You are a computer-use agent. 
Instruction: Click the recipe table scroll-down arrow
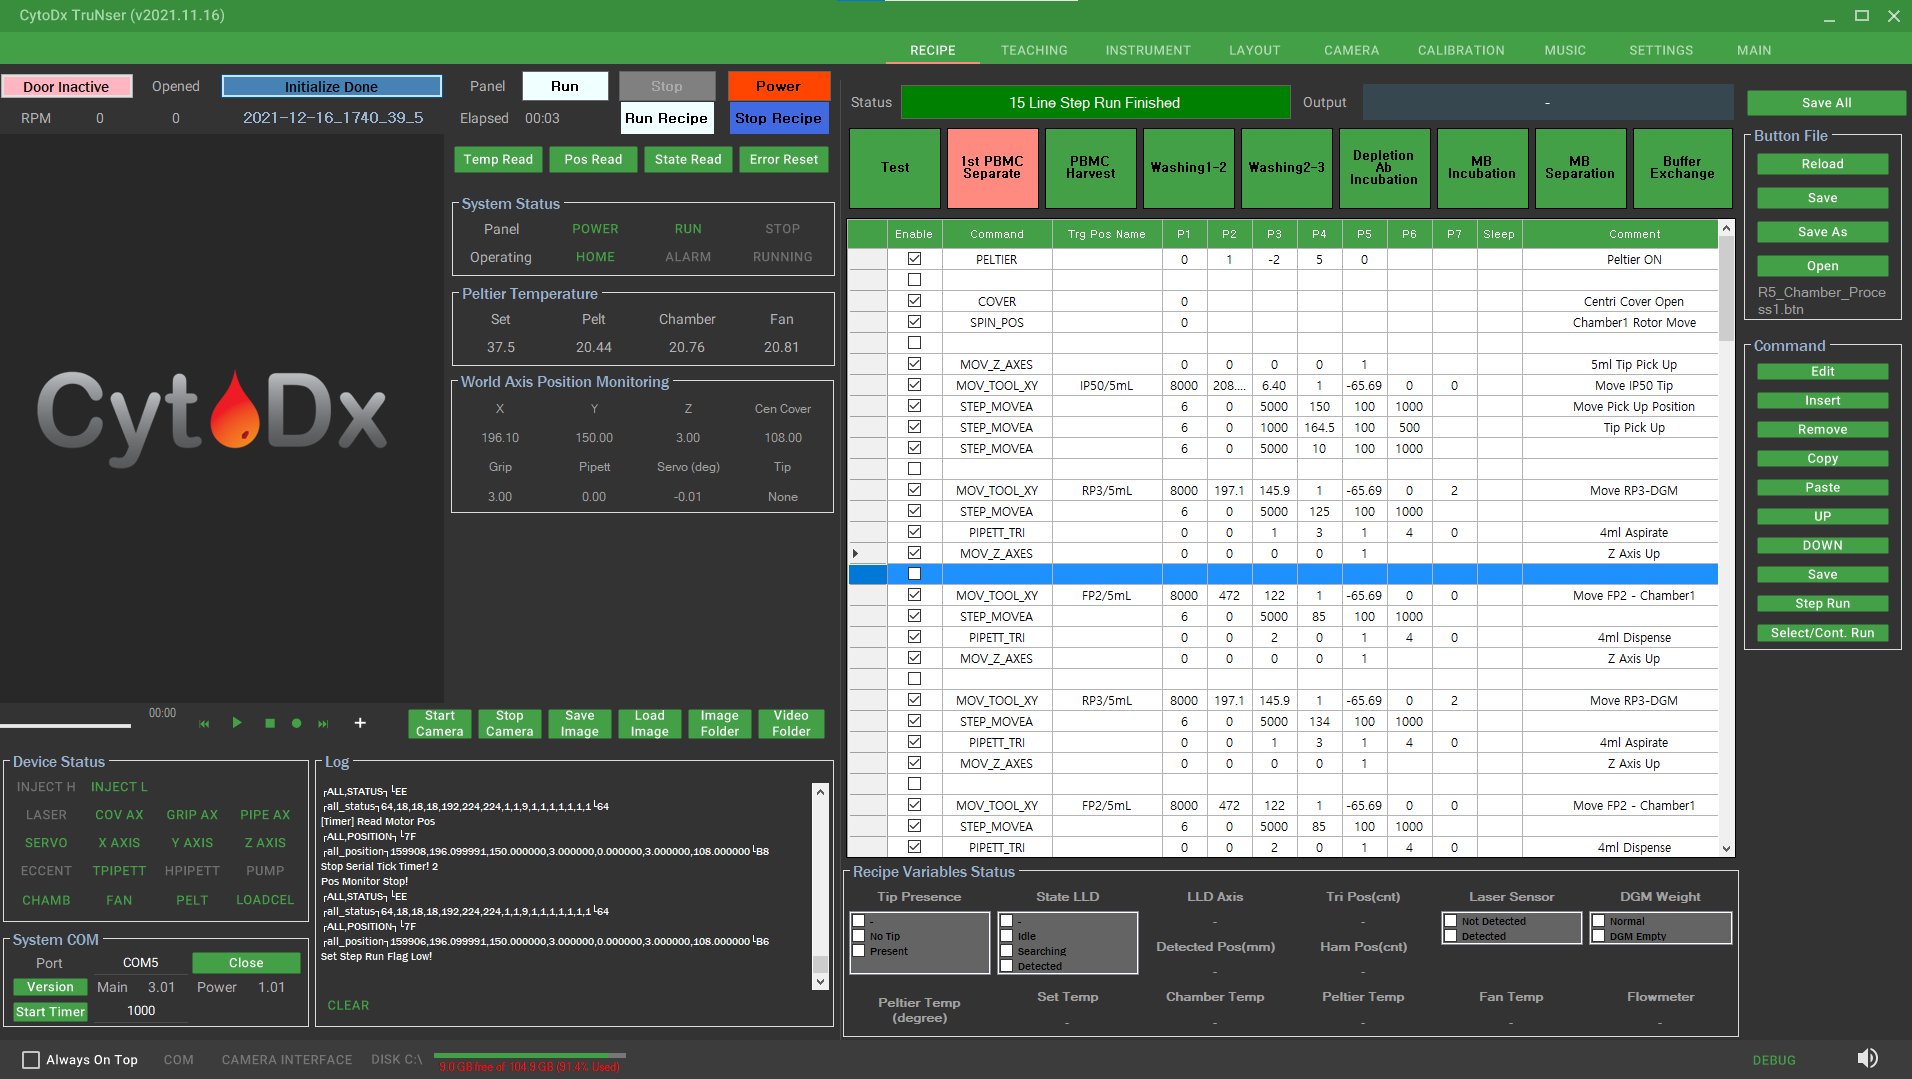(1726, 849)
